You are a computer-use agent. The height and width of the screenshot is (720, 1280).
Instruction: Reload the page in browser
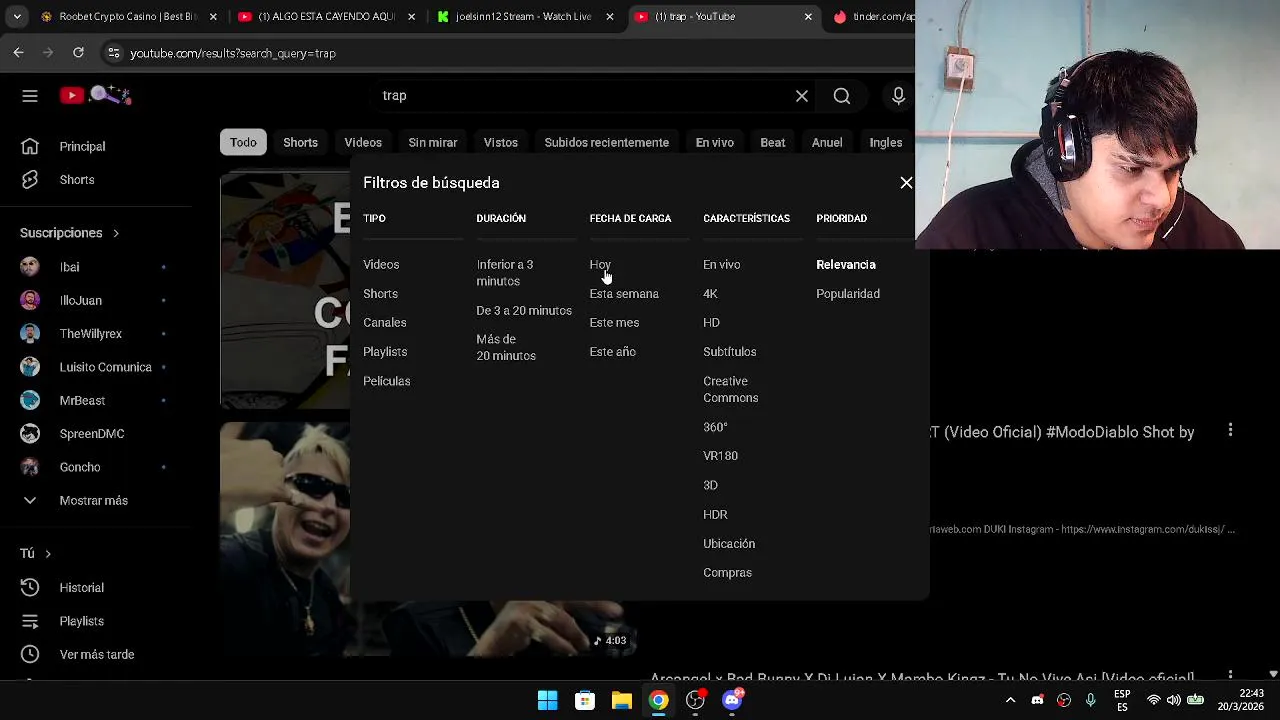[x=78, y=53]
